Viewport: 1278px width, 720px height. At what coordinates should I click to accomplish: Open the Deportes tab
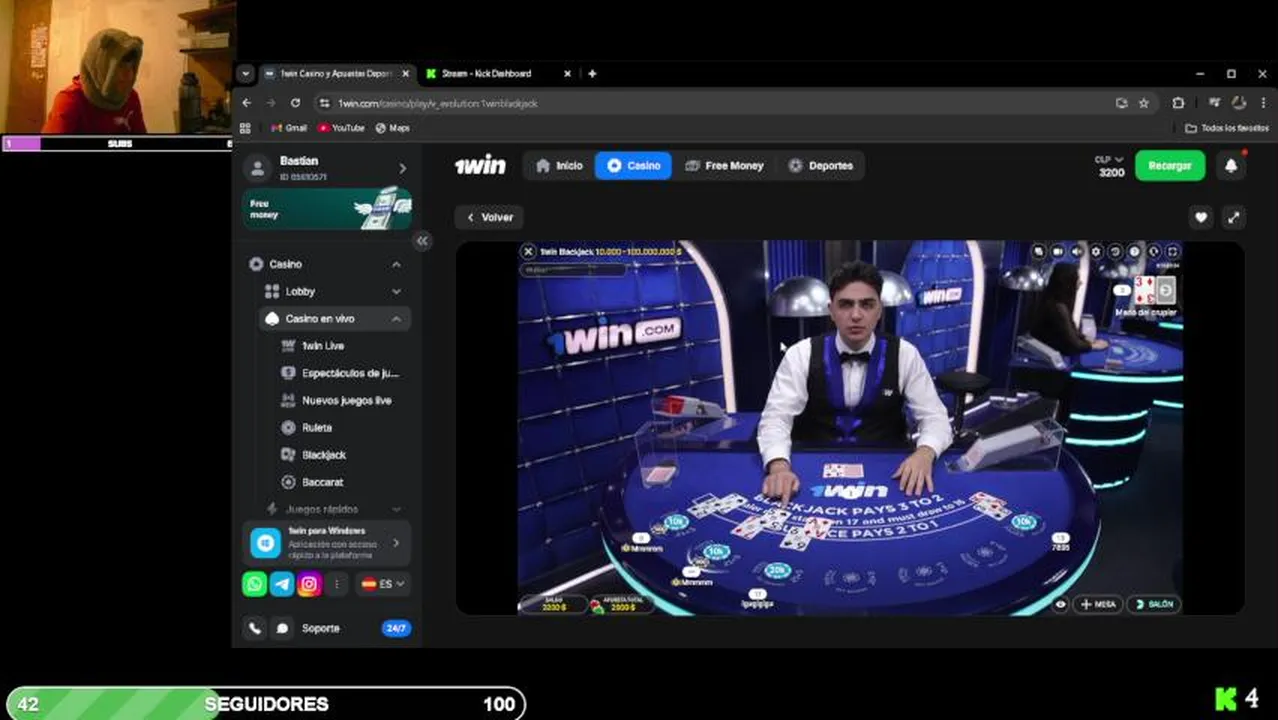tap(820, 166)
